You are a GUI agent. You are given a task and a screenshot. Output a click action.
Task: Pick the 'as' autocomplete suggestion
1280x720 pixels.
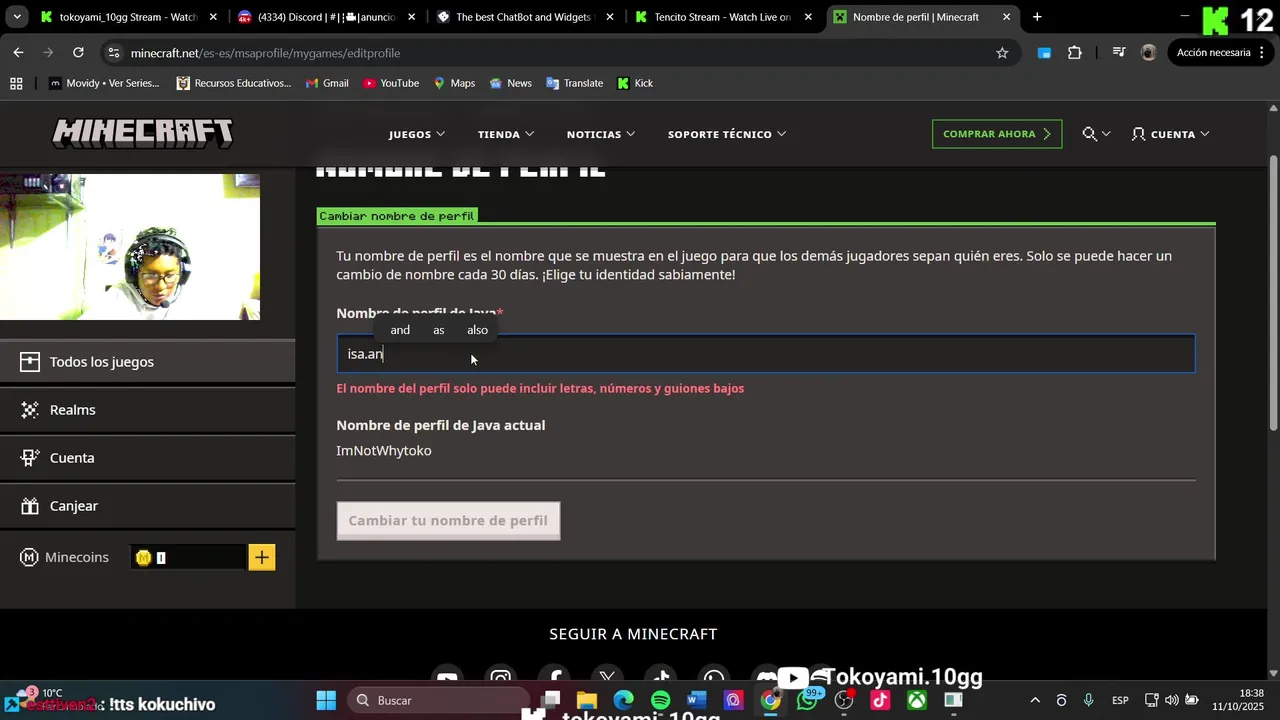point(439,330)
